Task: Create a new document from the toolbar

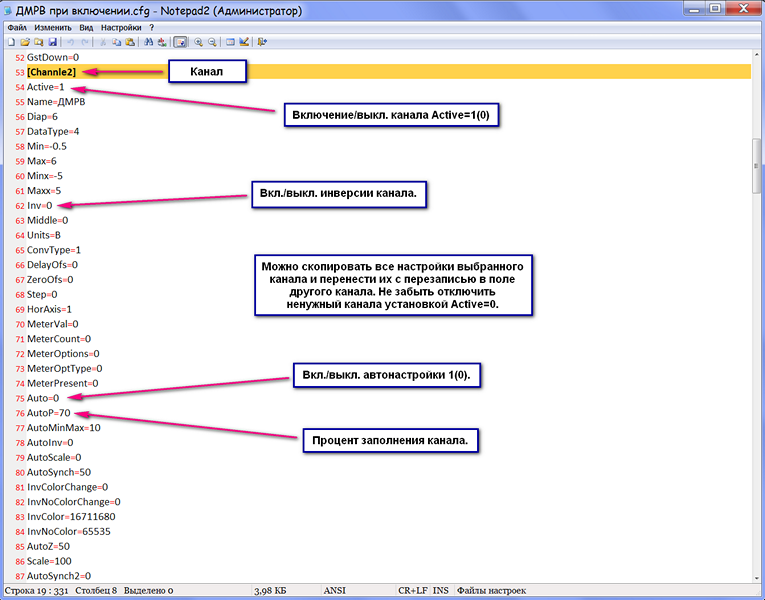Action: pyautogui.click(x=11, y=42)
